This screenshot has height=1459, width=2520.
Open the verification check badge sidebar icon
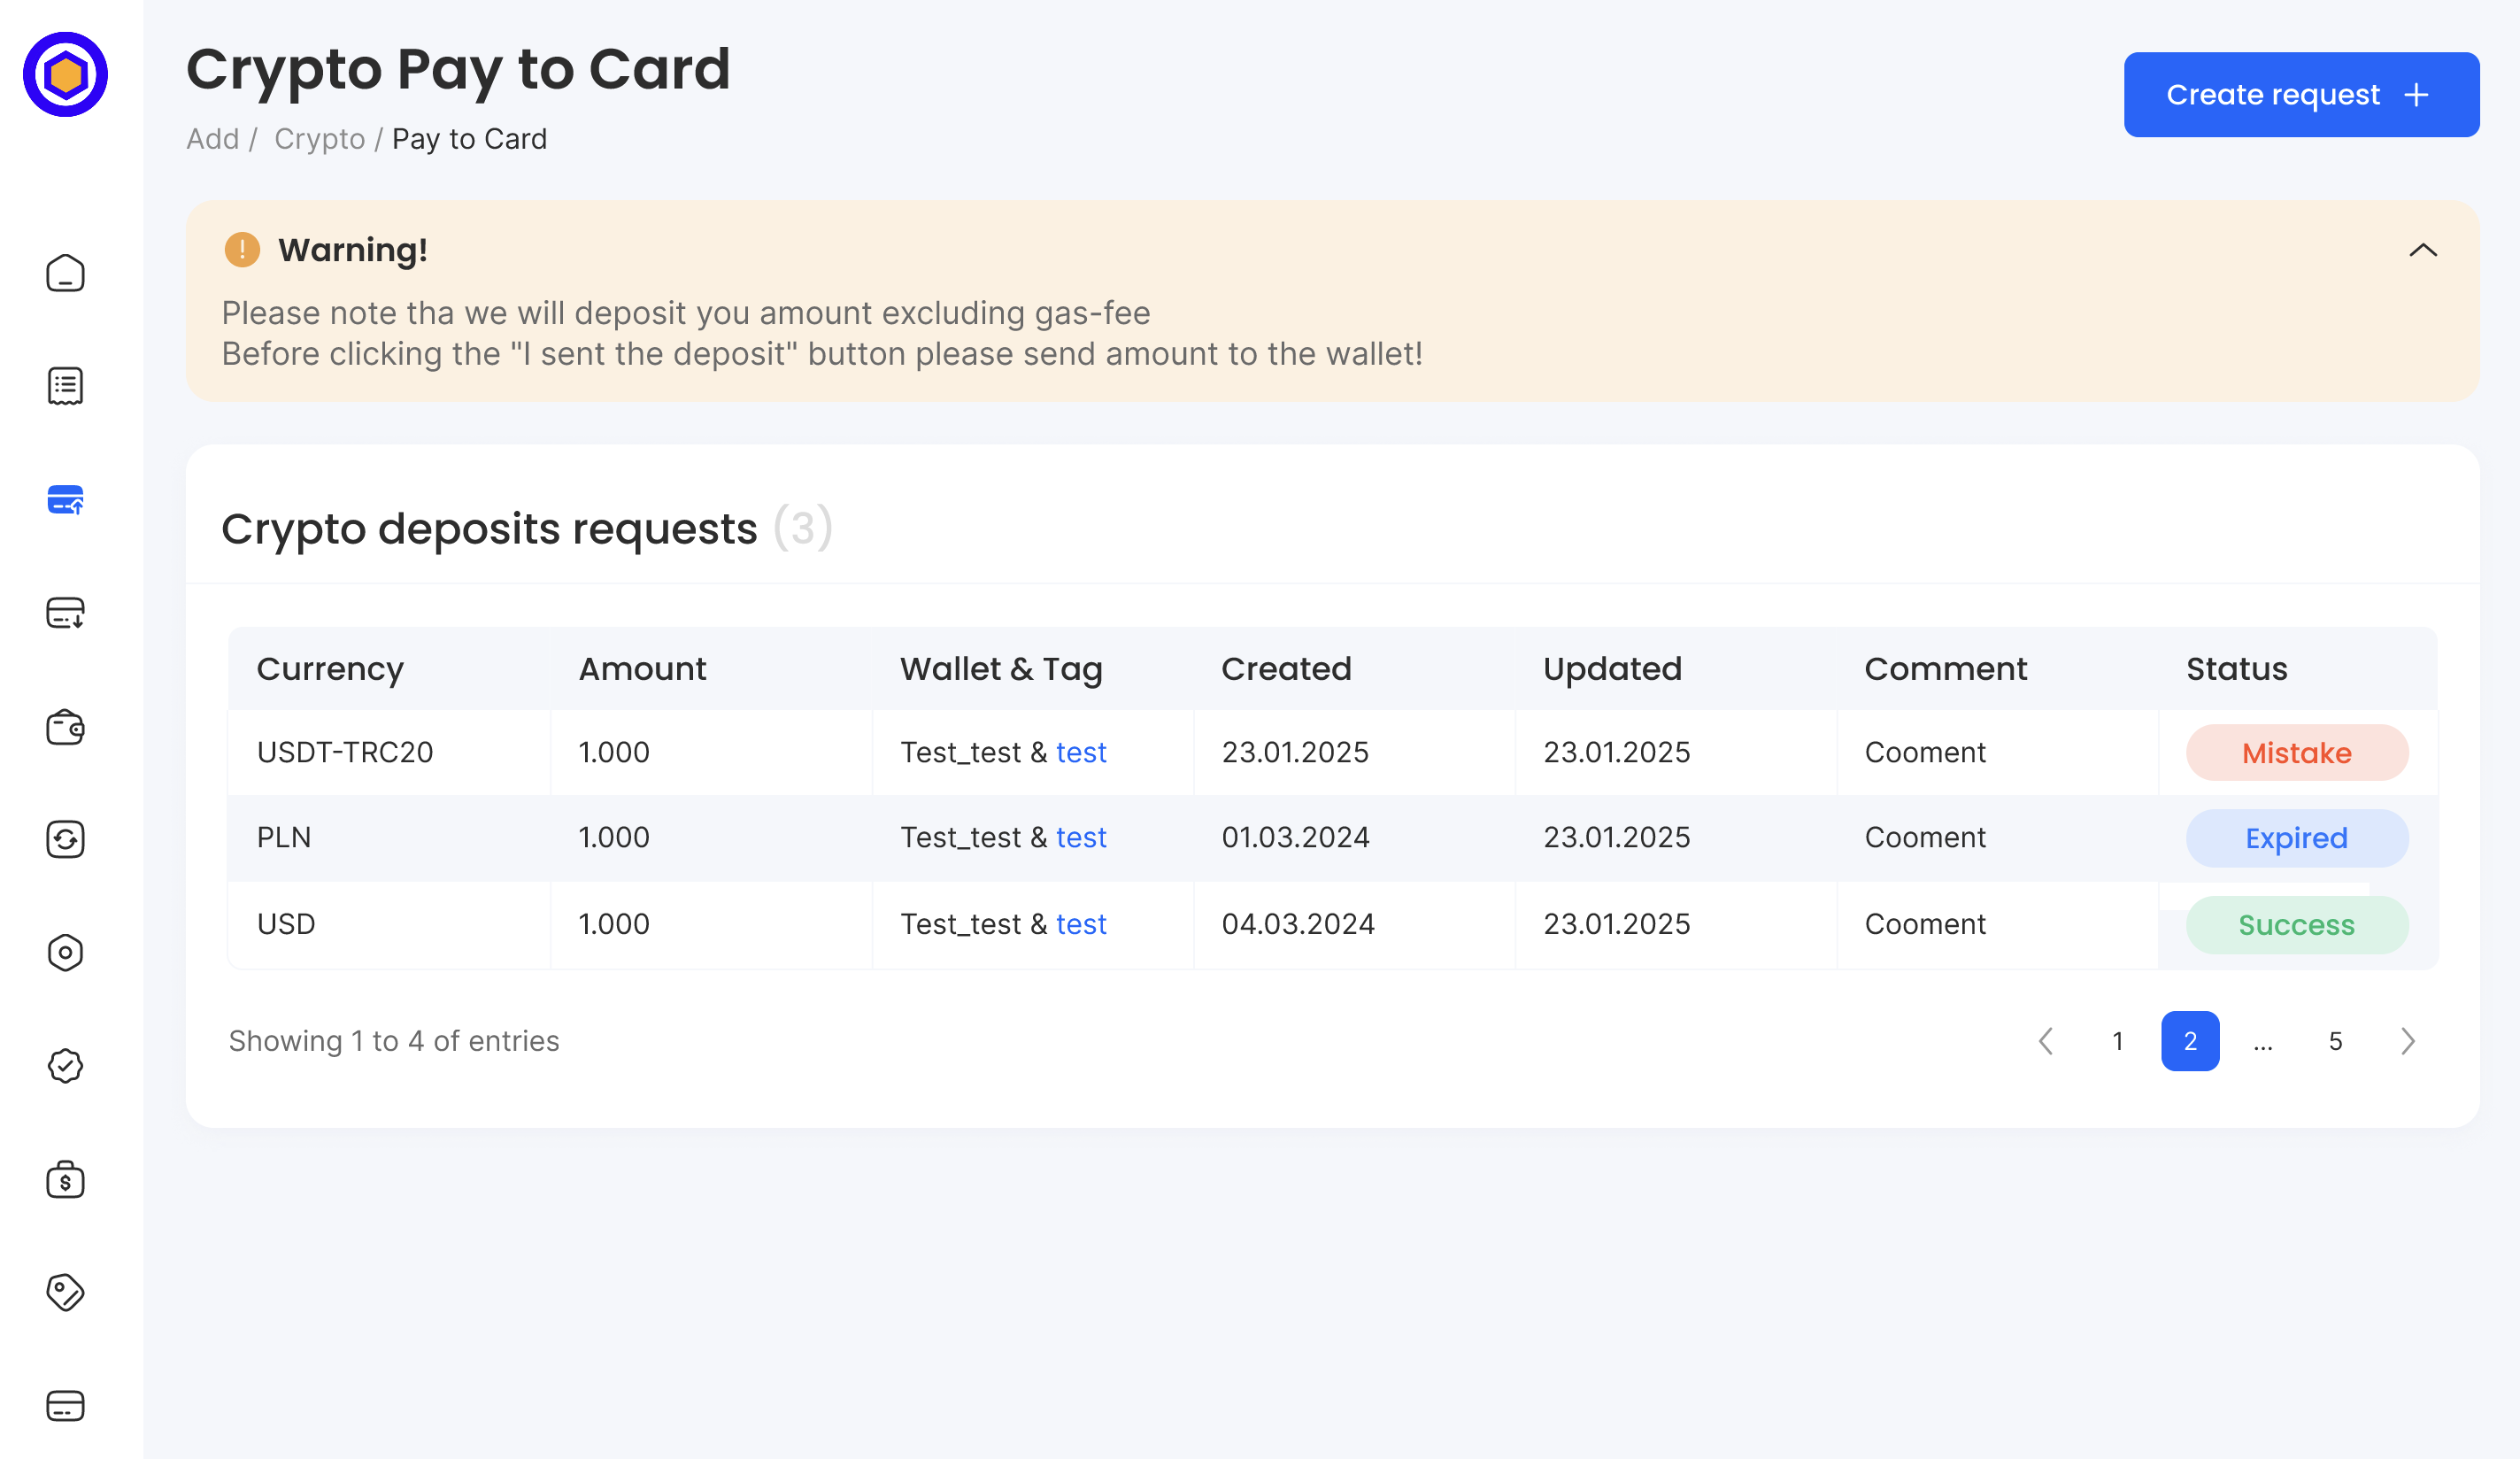[65, 1066]
